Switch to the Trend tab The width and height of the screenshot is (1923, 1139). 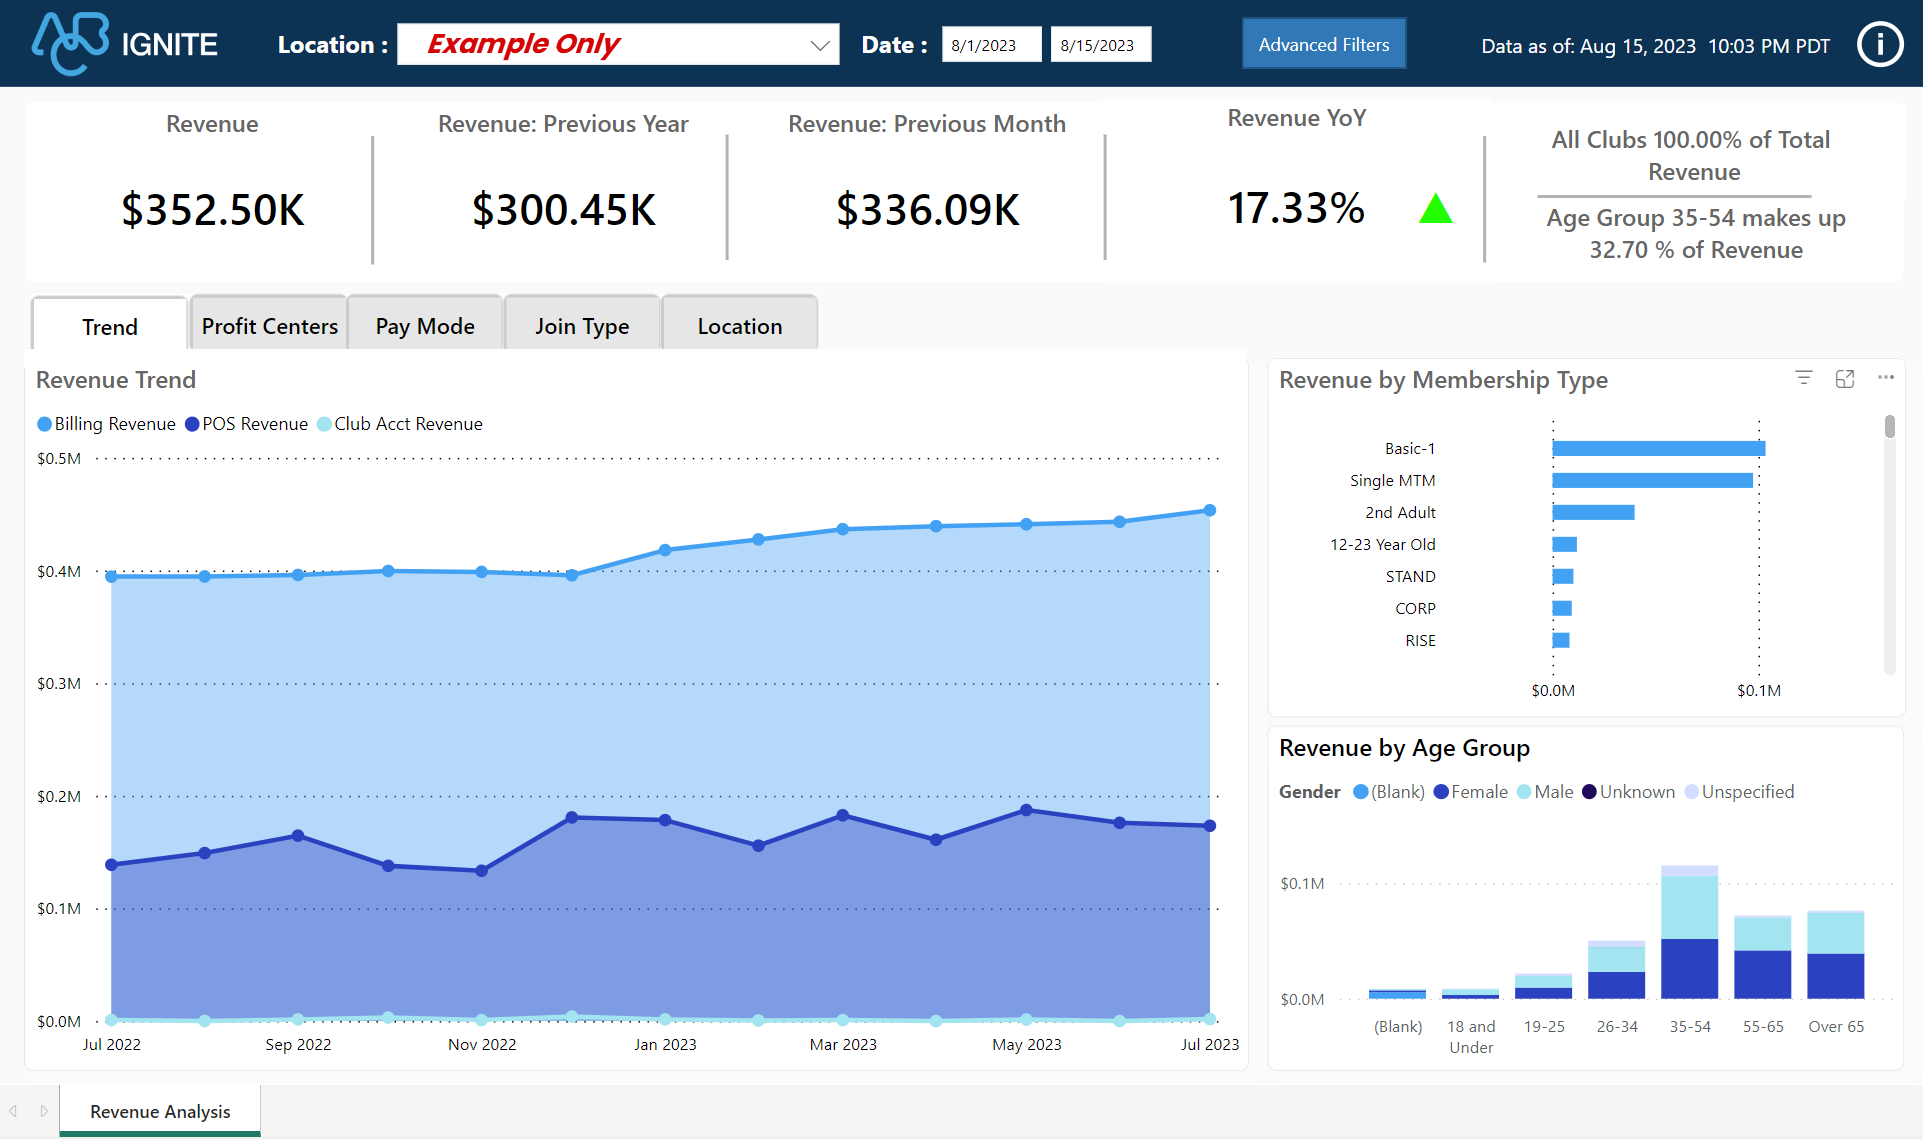pyautogui.click(x=110, y=324)
